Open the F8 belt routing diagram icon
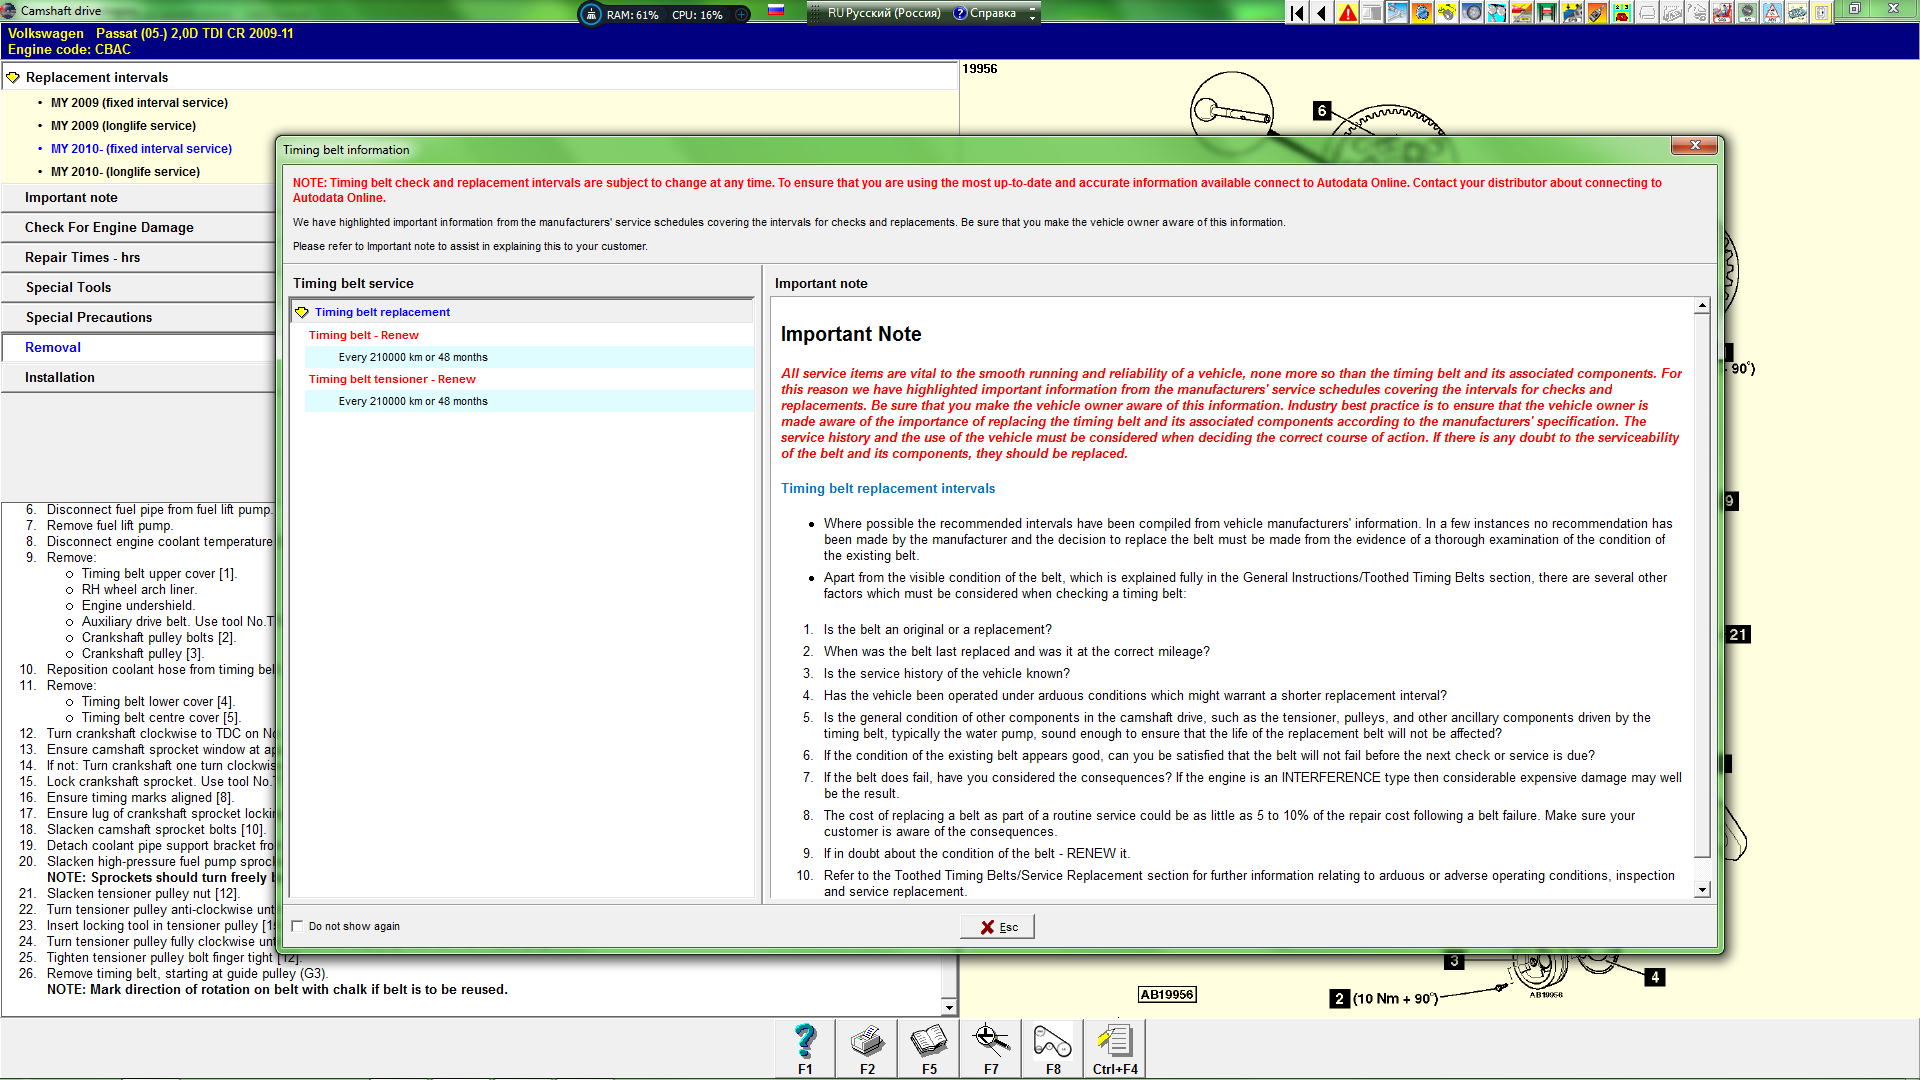 coord(1053,1048)
